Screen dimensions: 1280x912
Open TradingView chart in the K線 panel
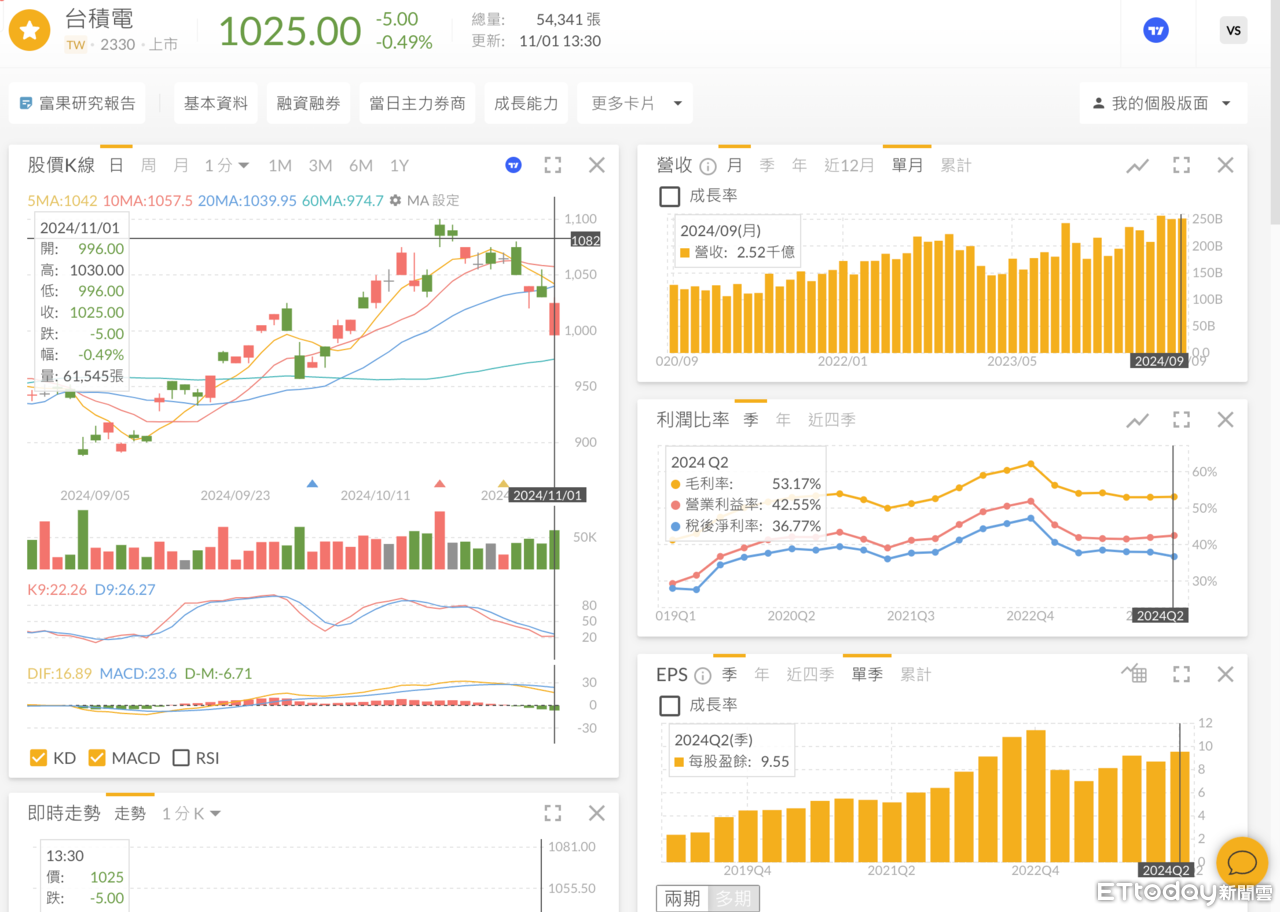(x=514, y=165)
